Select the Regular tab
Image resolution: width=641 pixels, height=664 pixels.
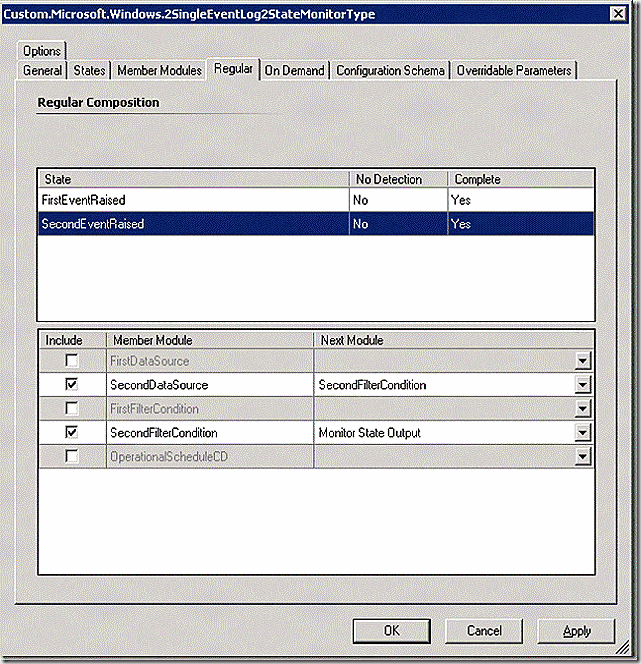click(233, 69)
